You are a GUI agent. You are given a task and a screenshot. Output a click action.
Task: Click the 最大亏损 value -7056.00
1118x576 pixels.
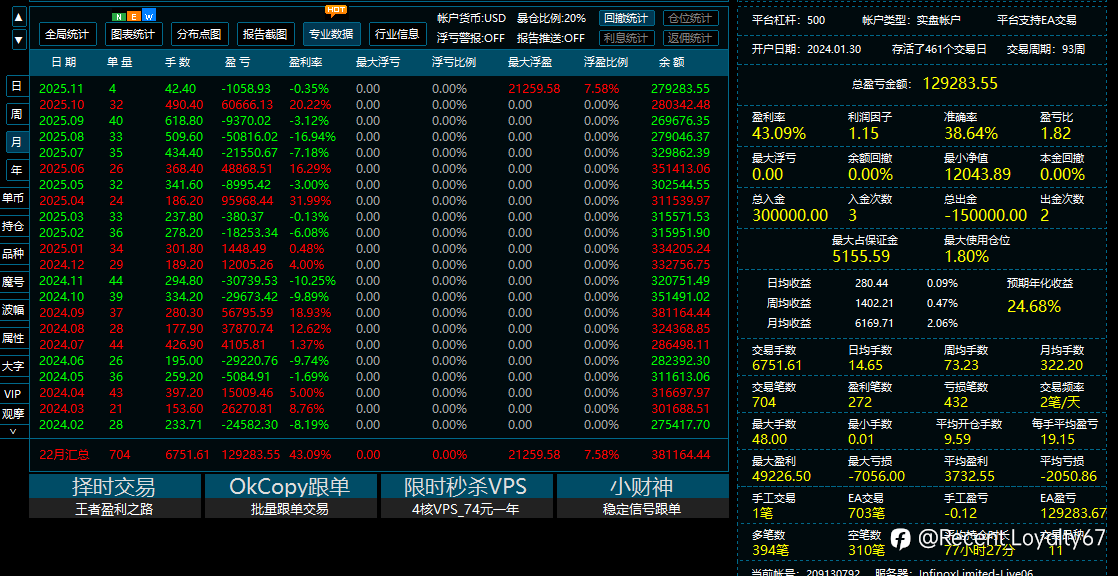(876, 476)
